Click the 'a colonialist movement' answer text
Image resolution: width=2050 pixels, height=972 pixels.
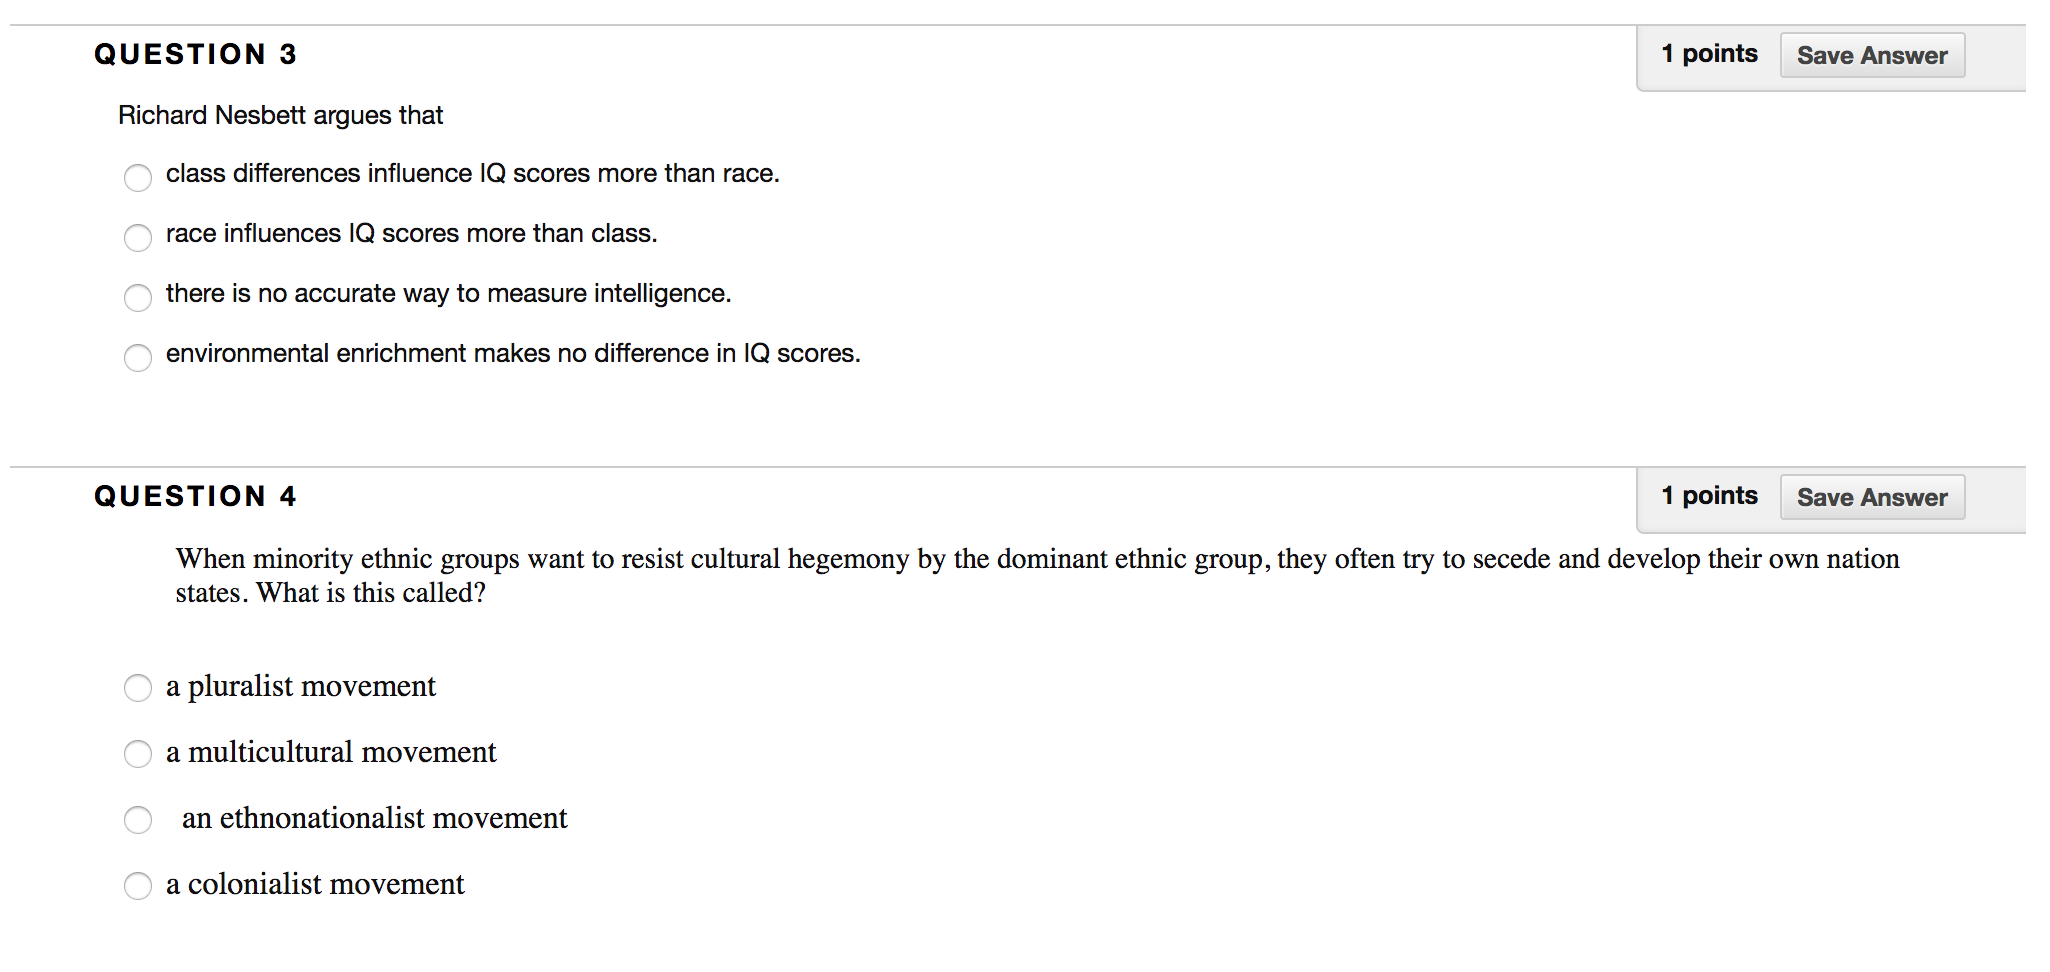click(315, 884)
